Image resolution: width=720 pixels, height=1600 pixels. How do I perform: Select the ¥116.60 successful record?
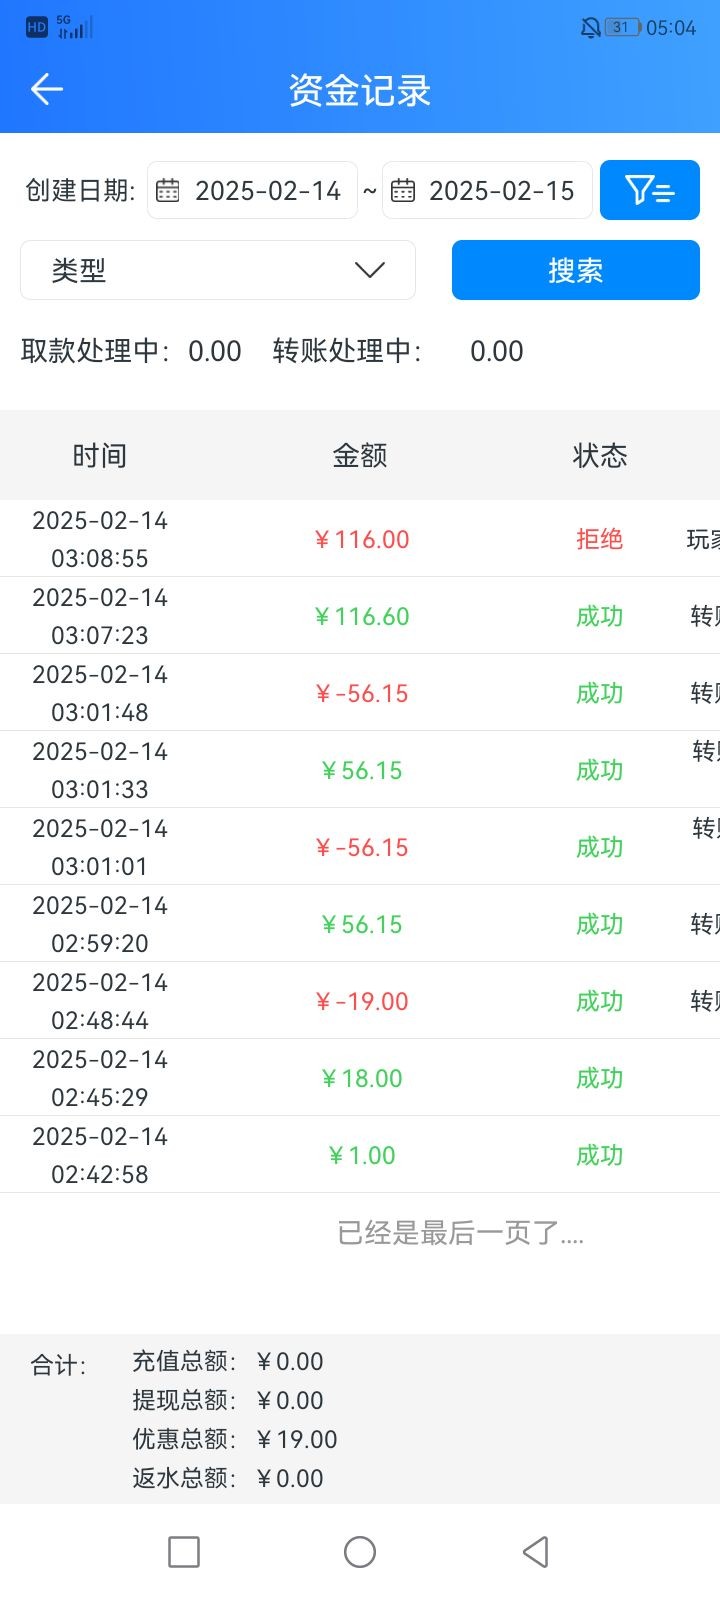pyautogui.click(x=360, y=616)
